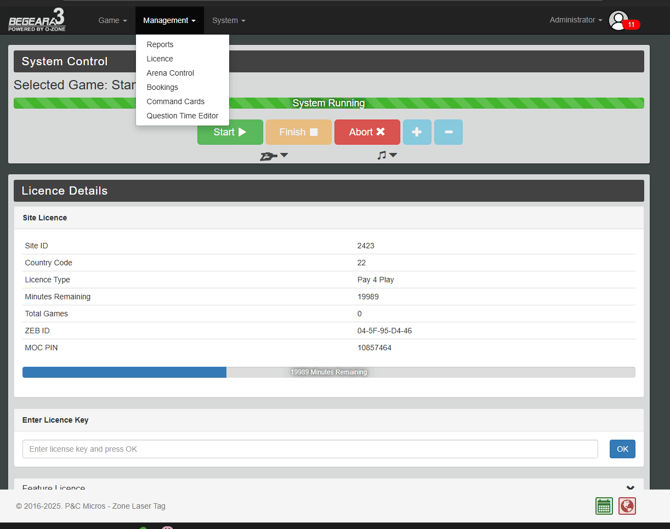Open Question Time Editor

(x=182, y=116)
